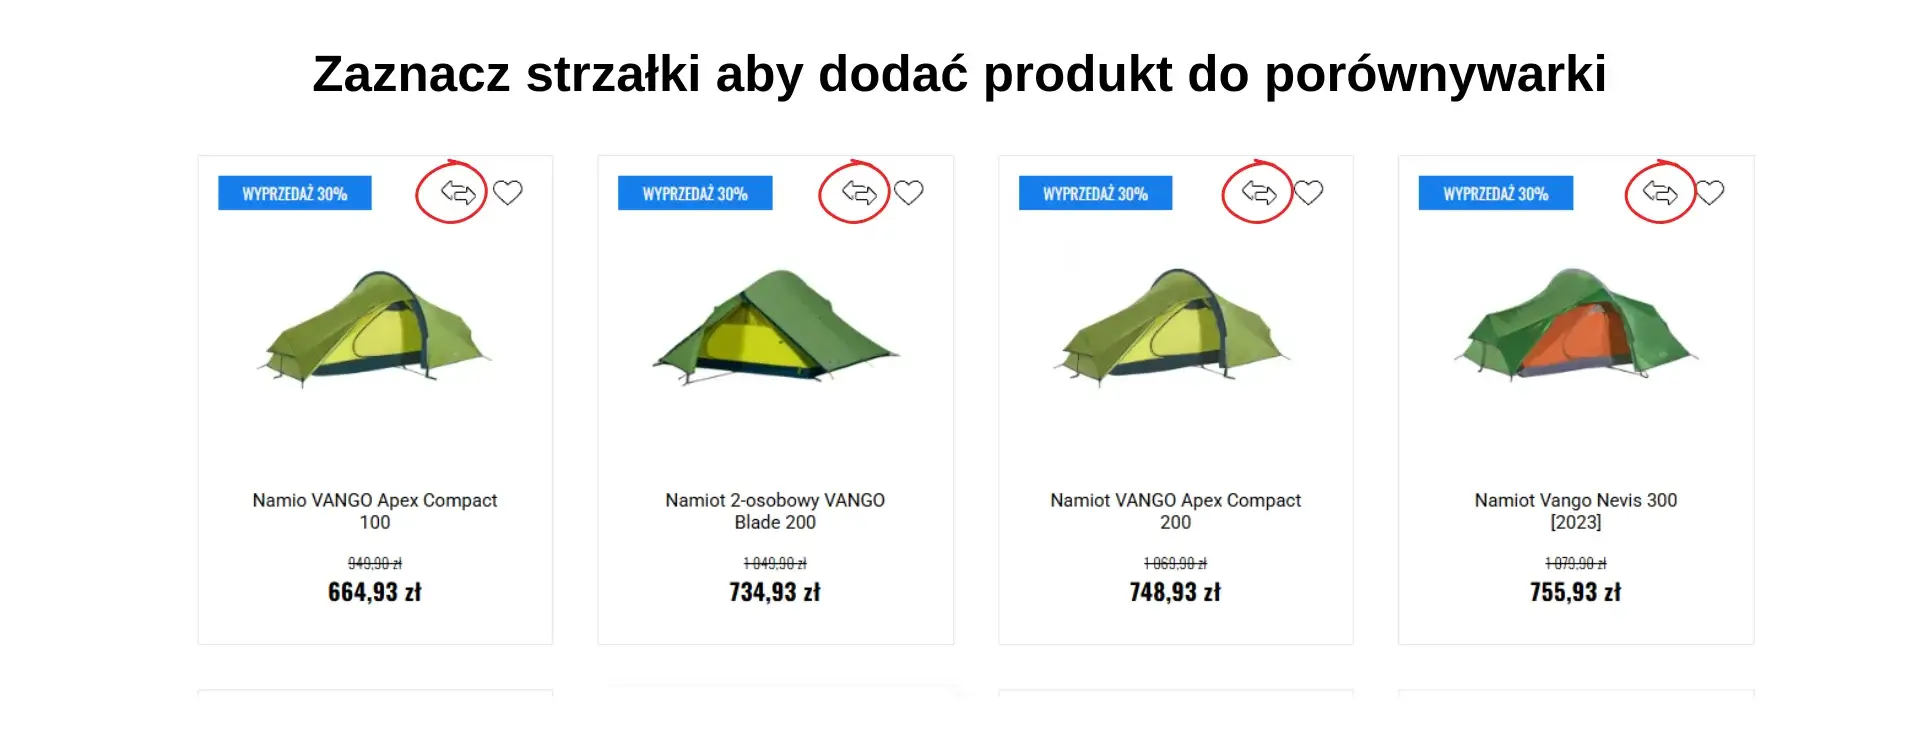
Task: Click heart icon on Nevis 300 tent
Action: (x=1710, y=192)
